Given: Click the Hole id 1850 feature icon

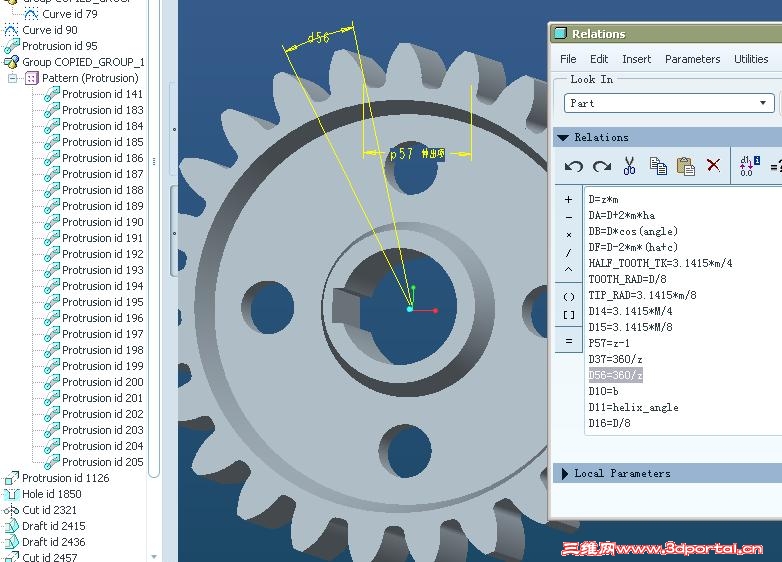Looking at the screenshot, I should point(11,494).
